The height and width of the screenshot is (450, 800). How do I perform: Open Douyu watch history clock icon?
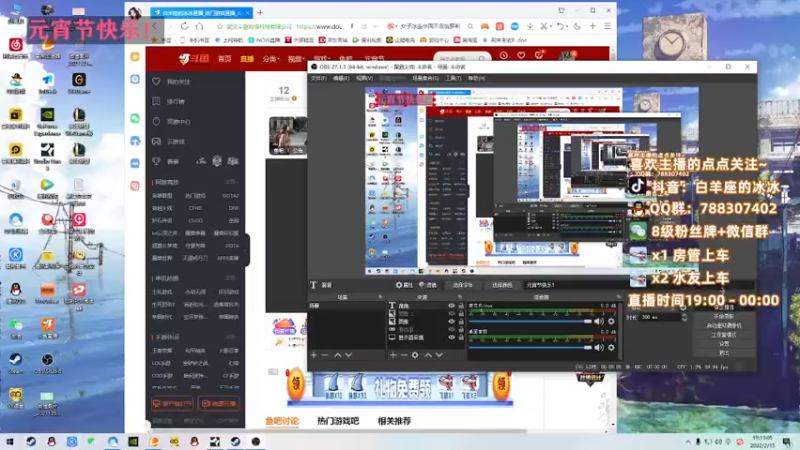(x=504, y=55)
